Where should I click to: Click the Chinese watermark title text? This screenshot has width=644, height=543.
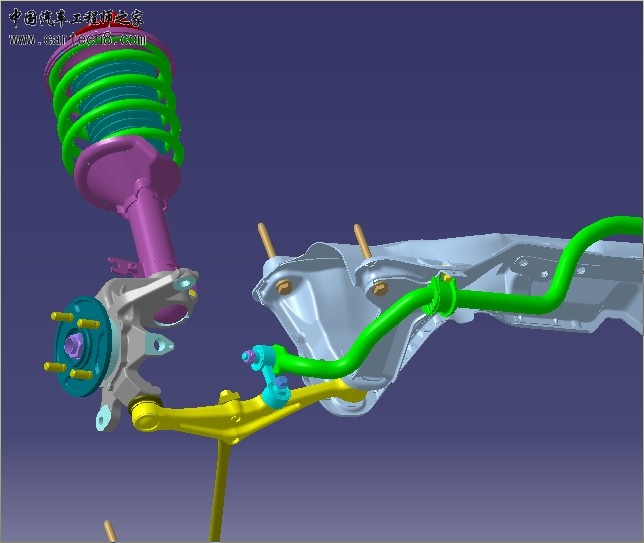pos(76,18)
